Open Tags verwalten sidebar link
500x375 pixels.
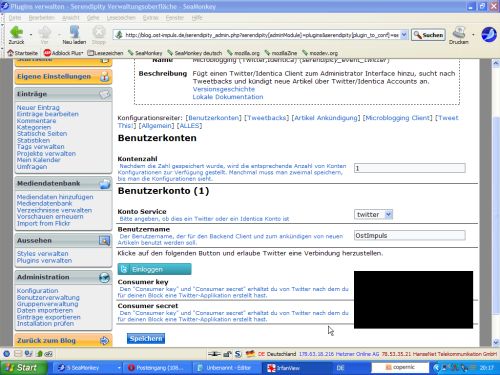[40, 147]
